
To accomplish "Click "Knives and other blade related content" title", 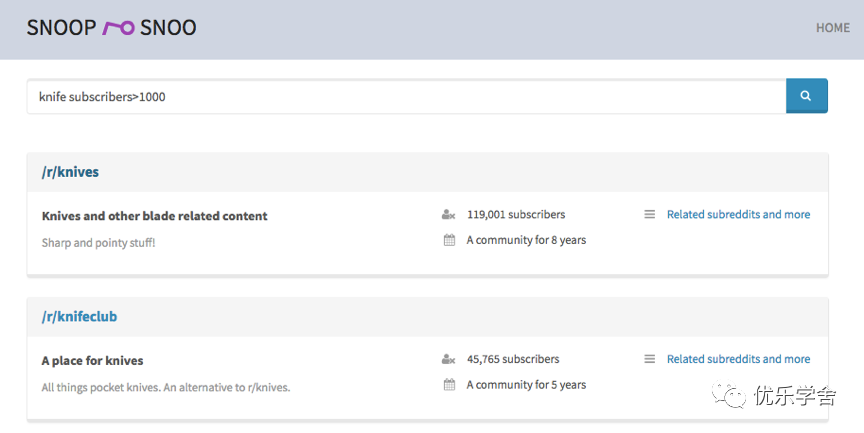I will click(x=154, y=216).
